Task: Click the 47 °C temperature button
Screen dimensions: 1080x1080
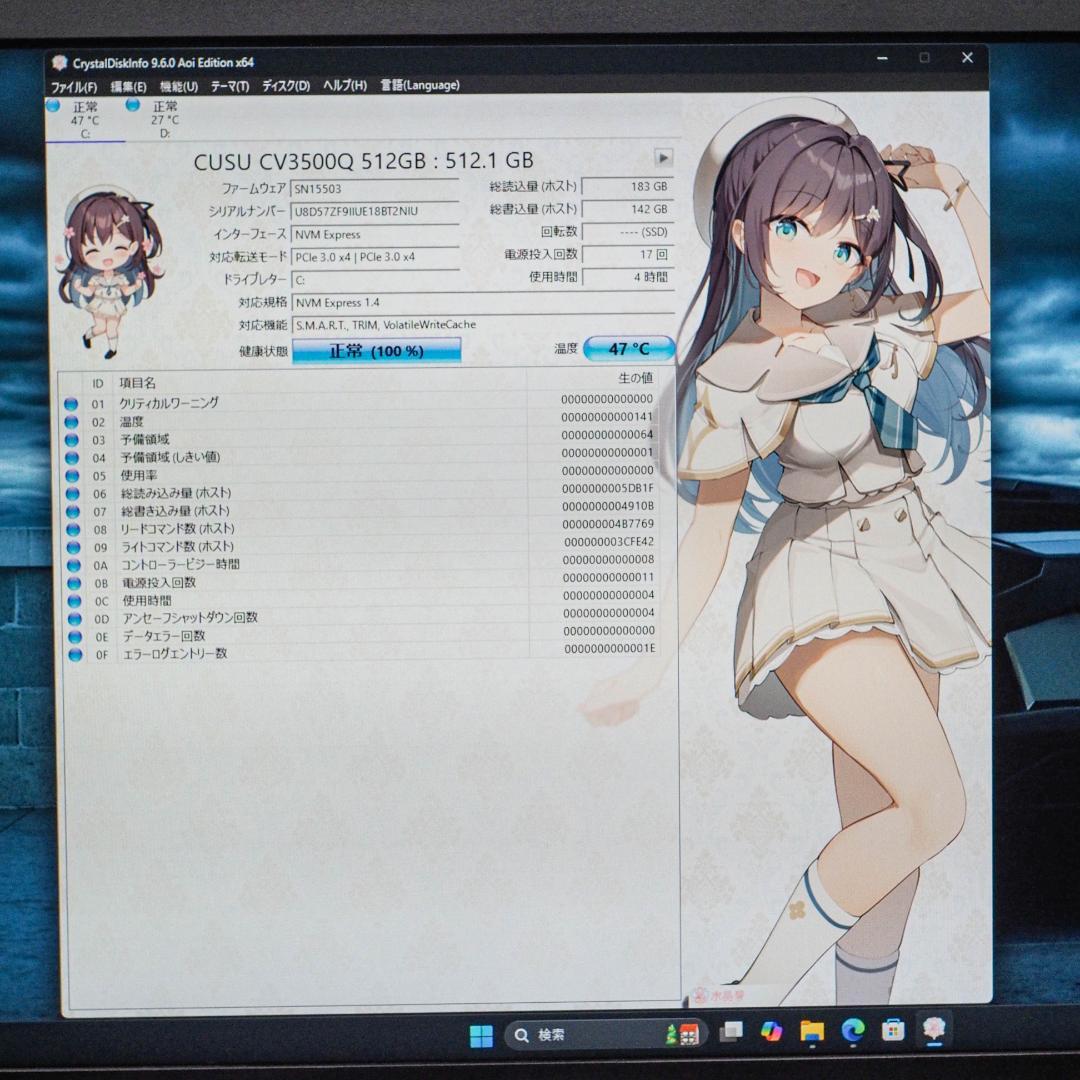Action: click(x=628, y=349)
